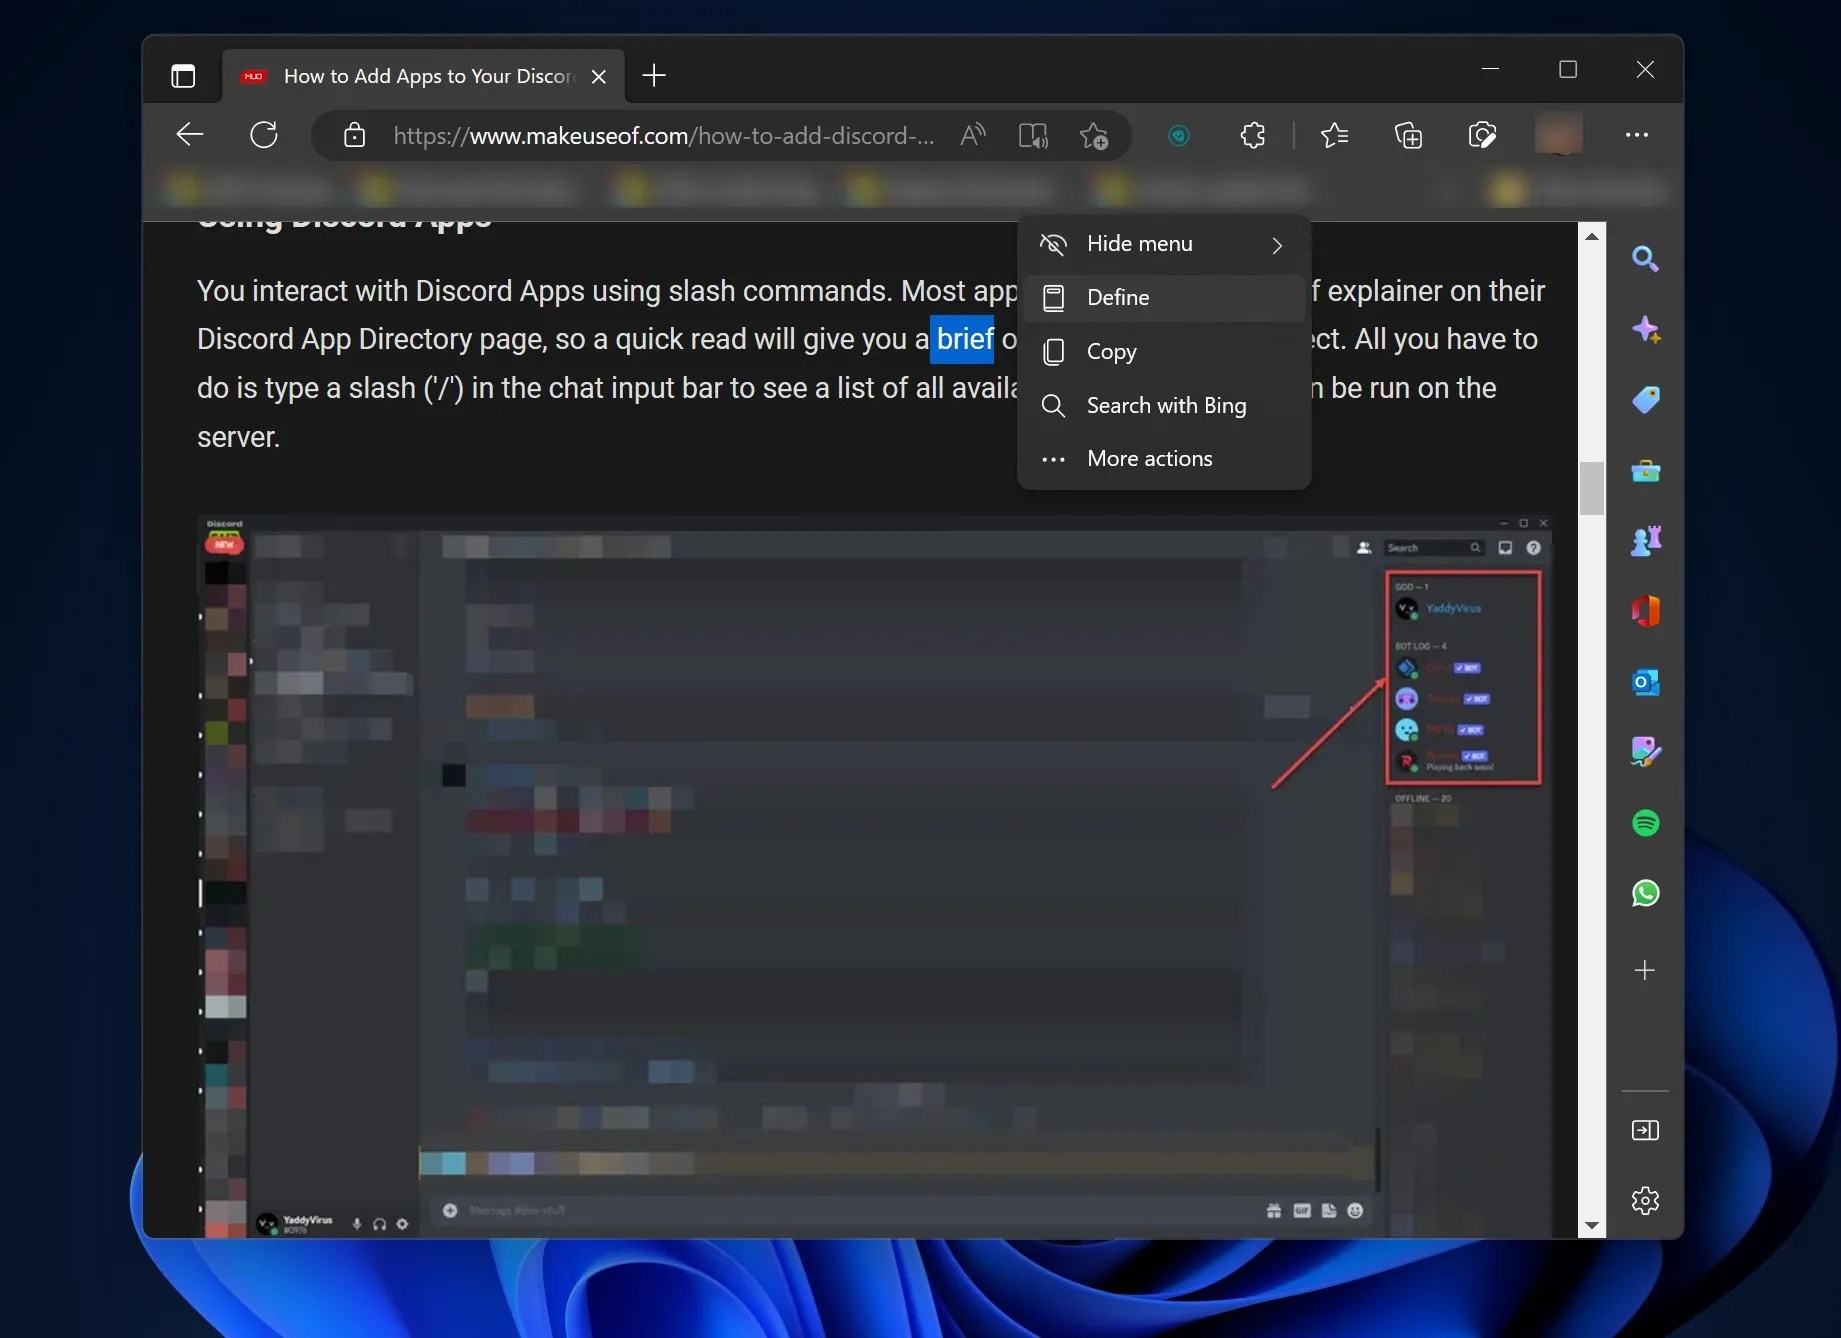Open Spotify in the sidebar

(1645, 823)
